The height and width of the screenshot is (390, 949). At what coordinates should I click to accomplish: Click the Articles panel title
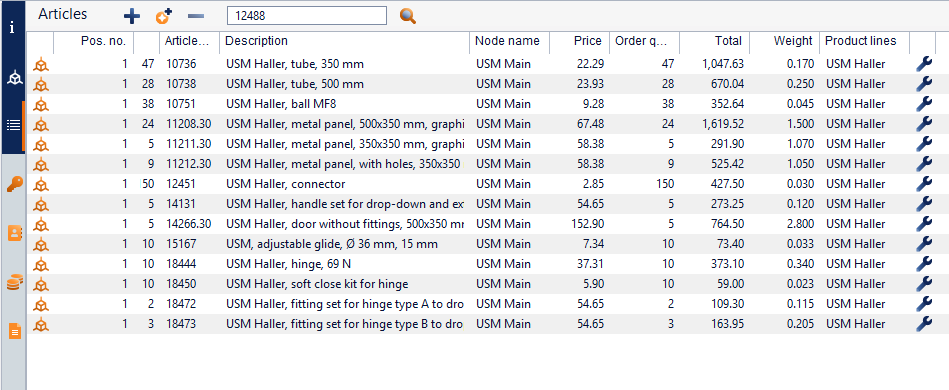[x=63, y=14]
